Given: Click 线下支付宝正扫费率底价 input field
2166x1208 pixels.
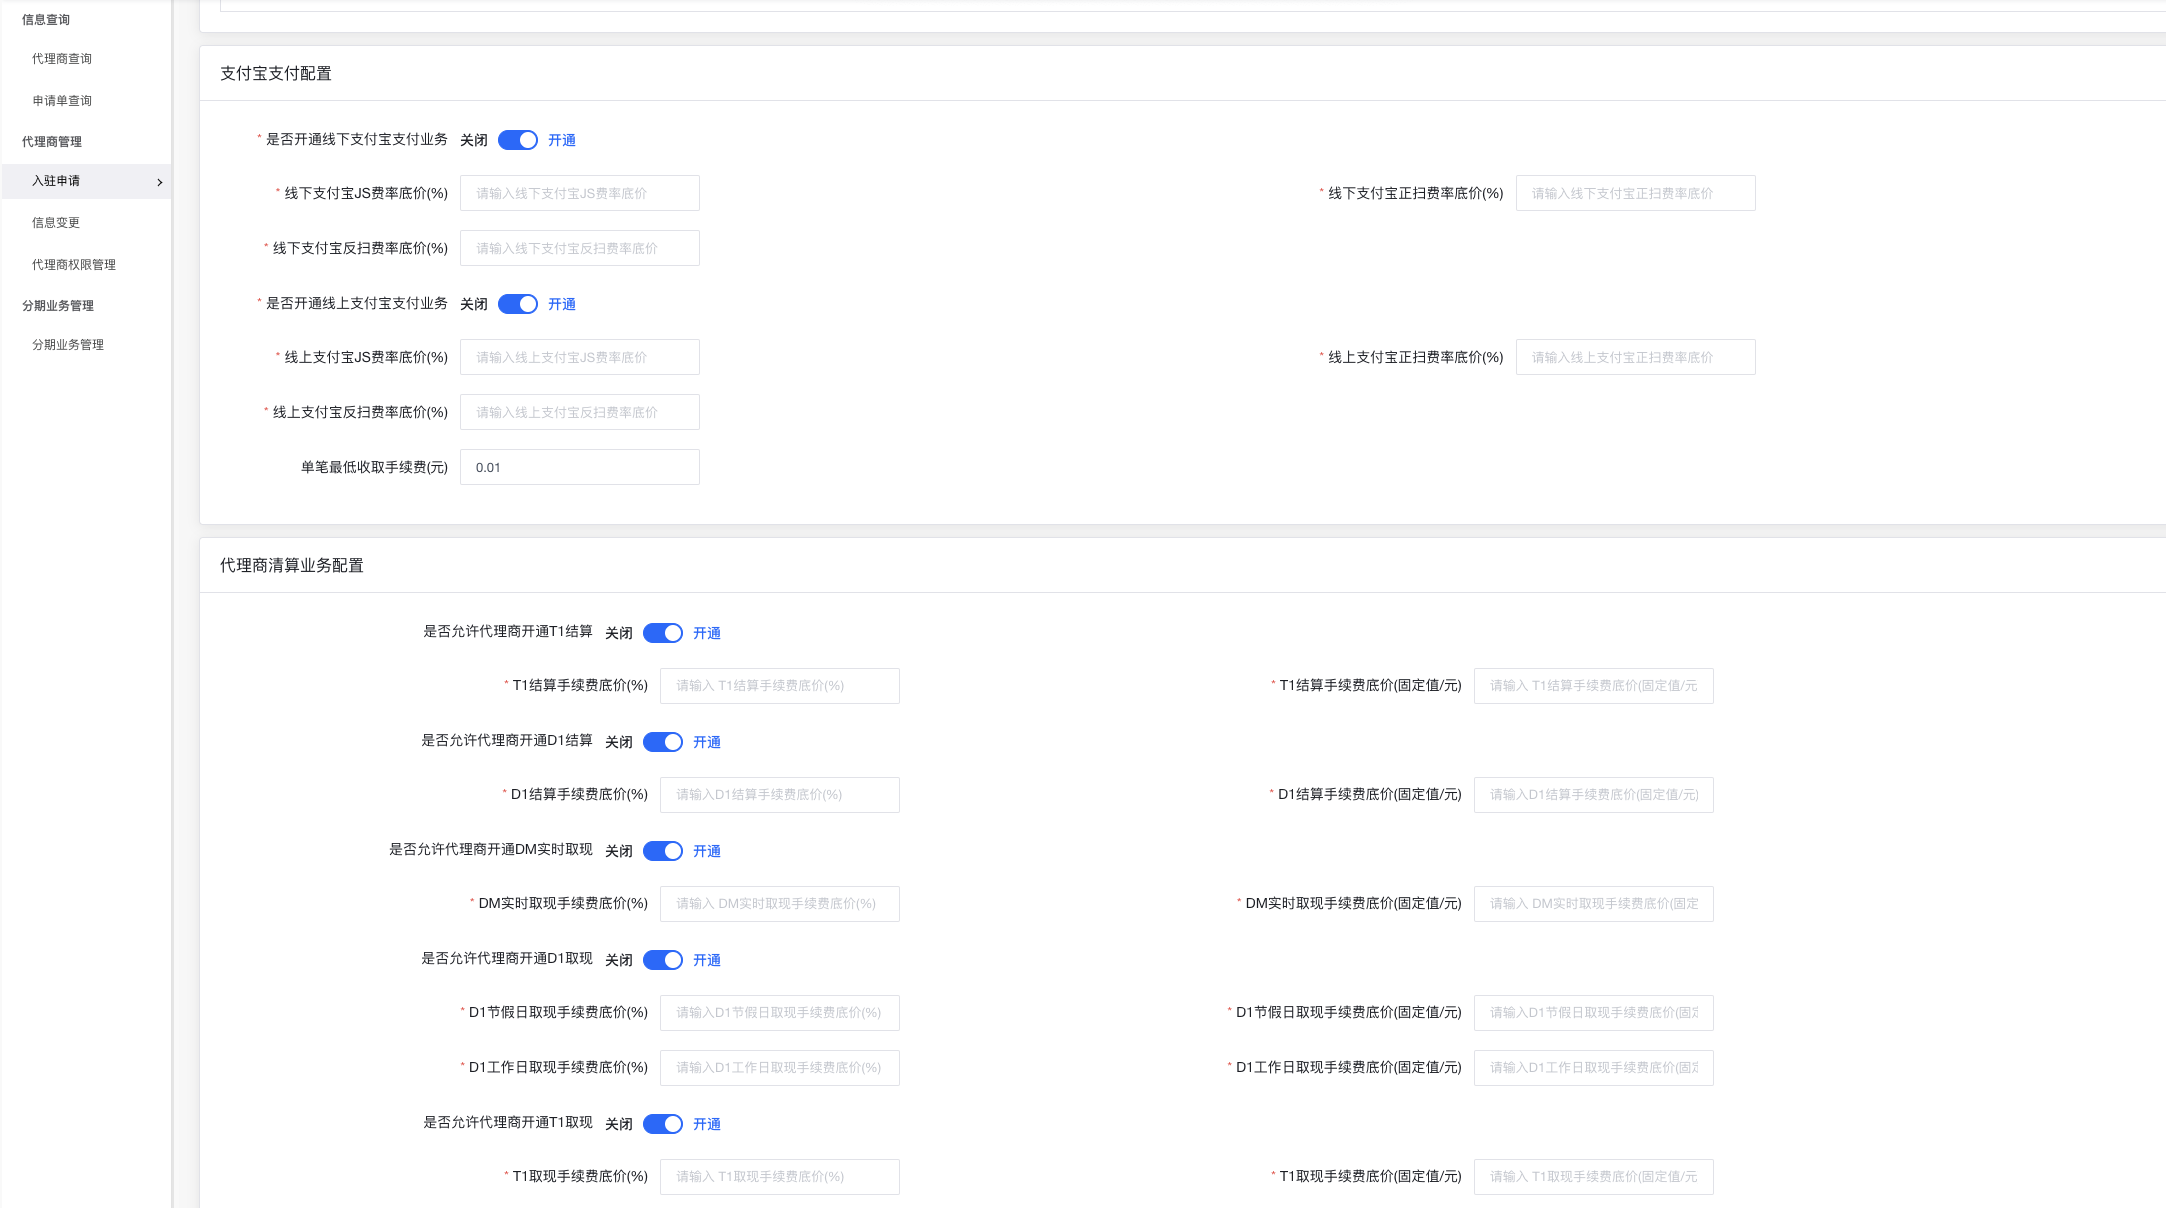Looking at the screenshot, I should pos(1635,193).
